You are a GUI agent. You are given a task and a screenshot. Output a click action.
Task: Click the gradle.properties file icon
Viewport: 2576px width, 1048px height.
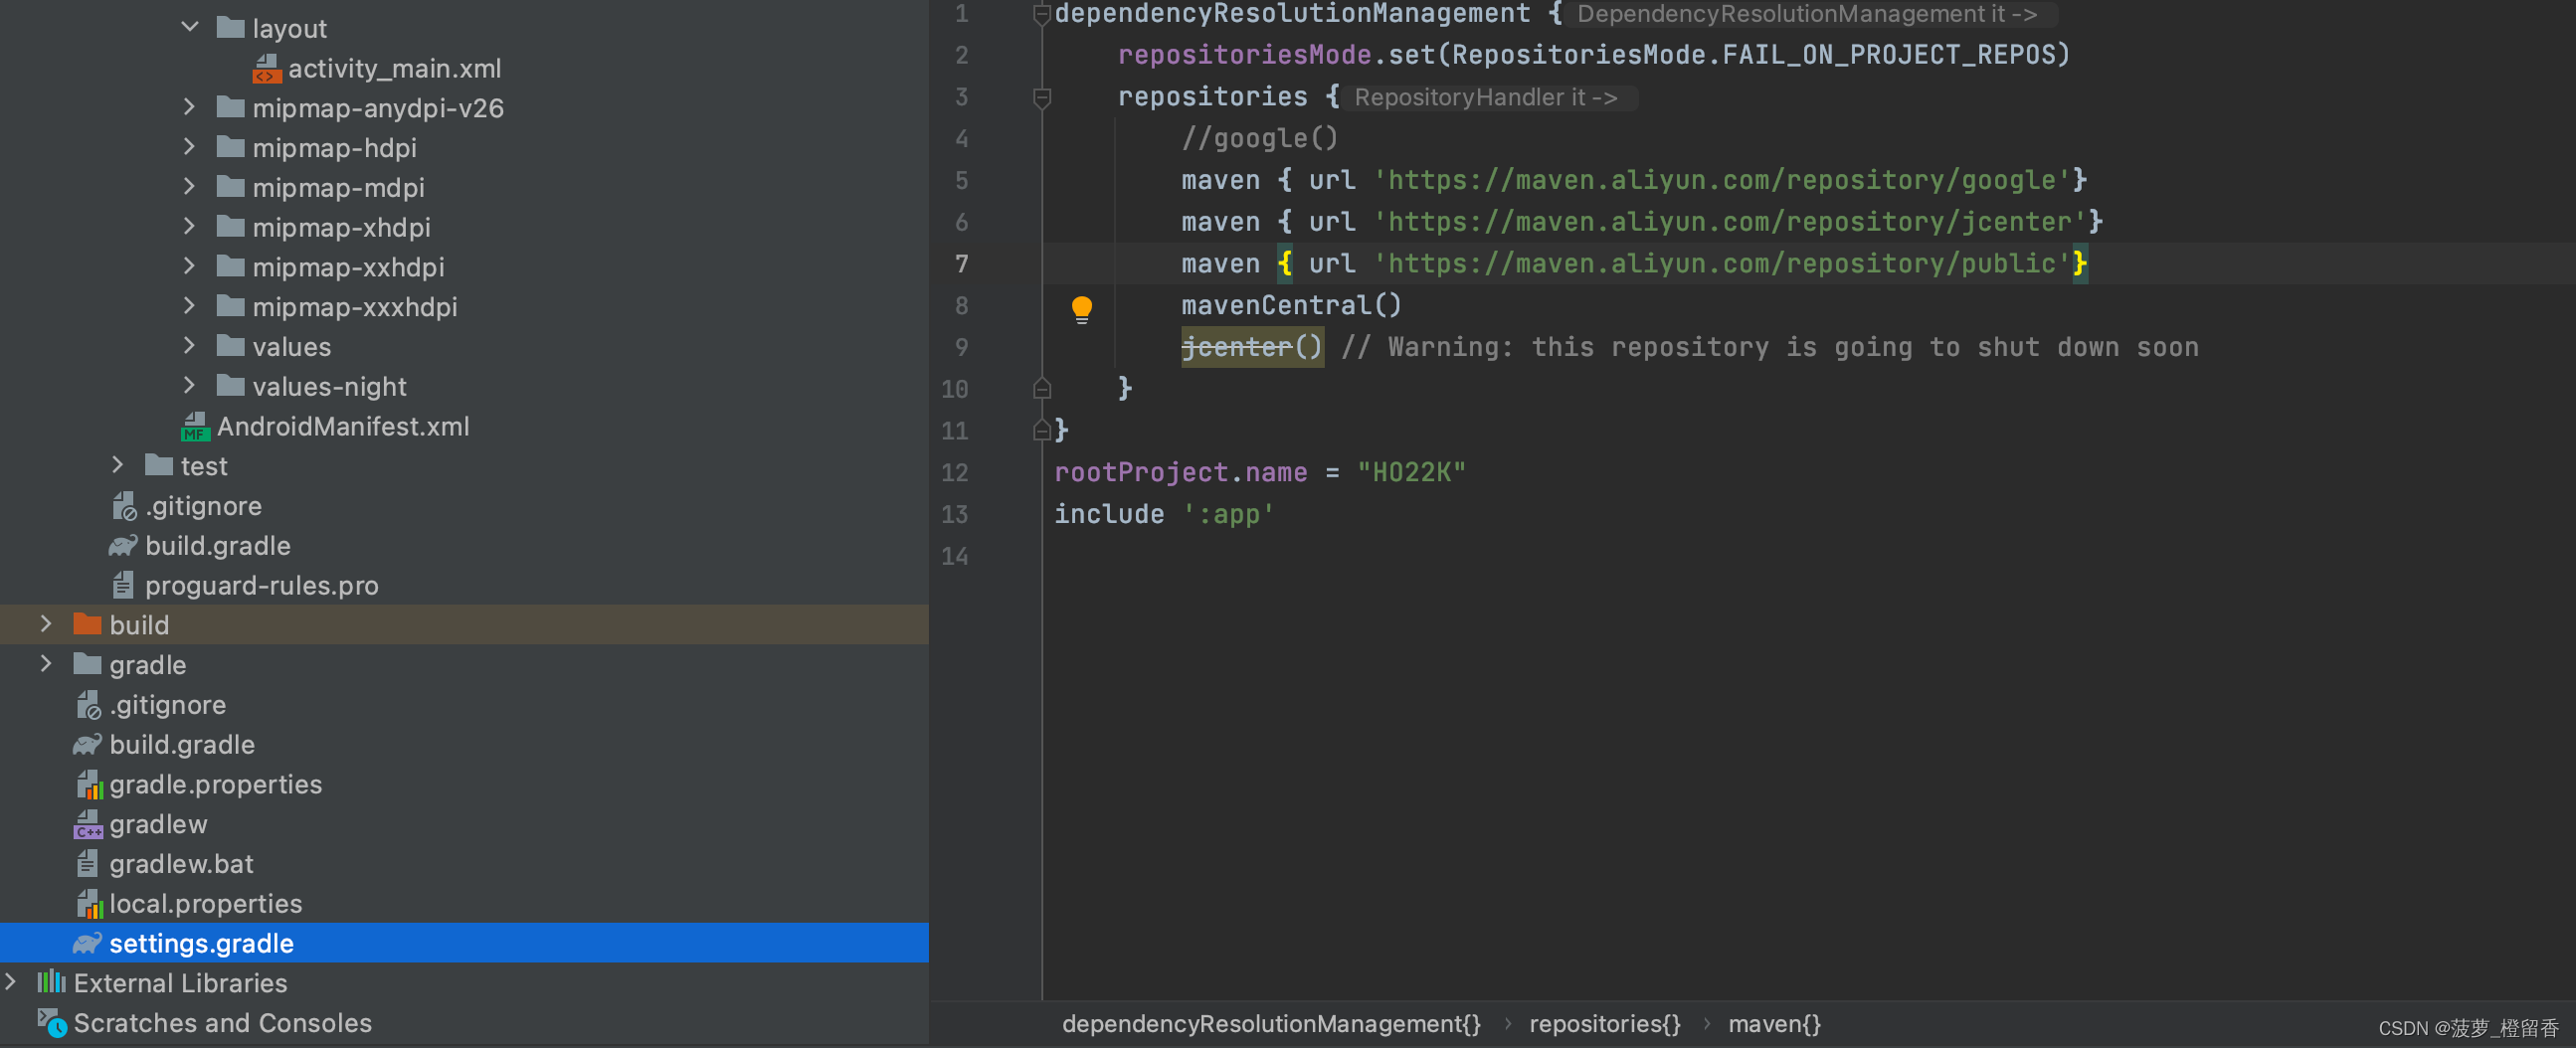click(89, 785)
